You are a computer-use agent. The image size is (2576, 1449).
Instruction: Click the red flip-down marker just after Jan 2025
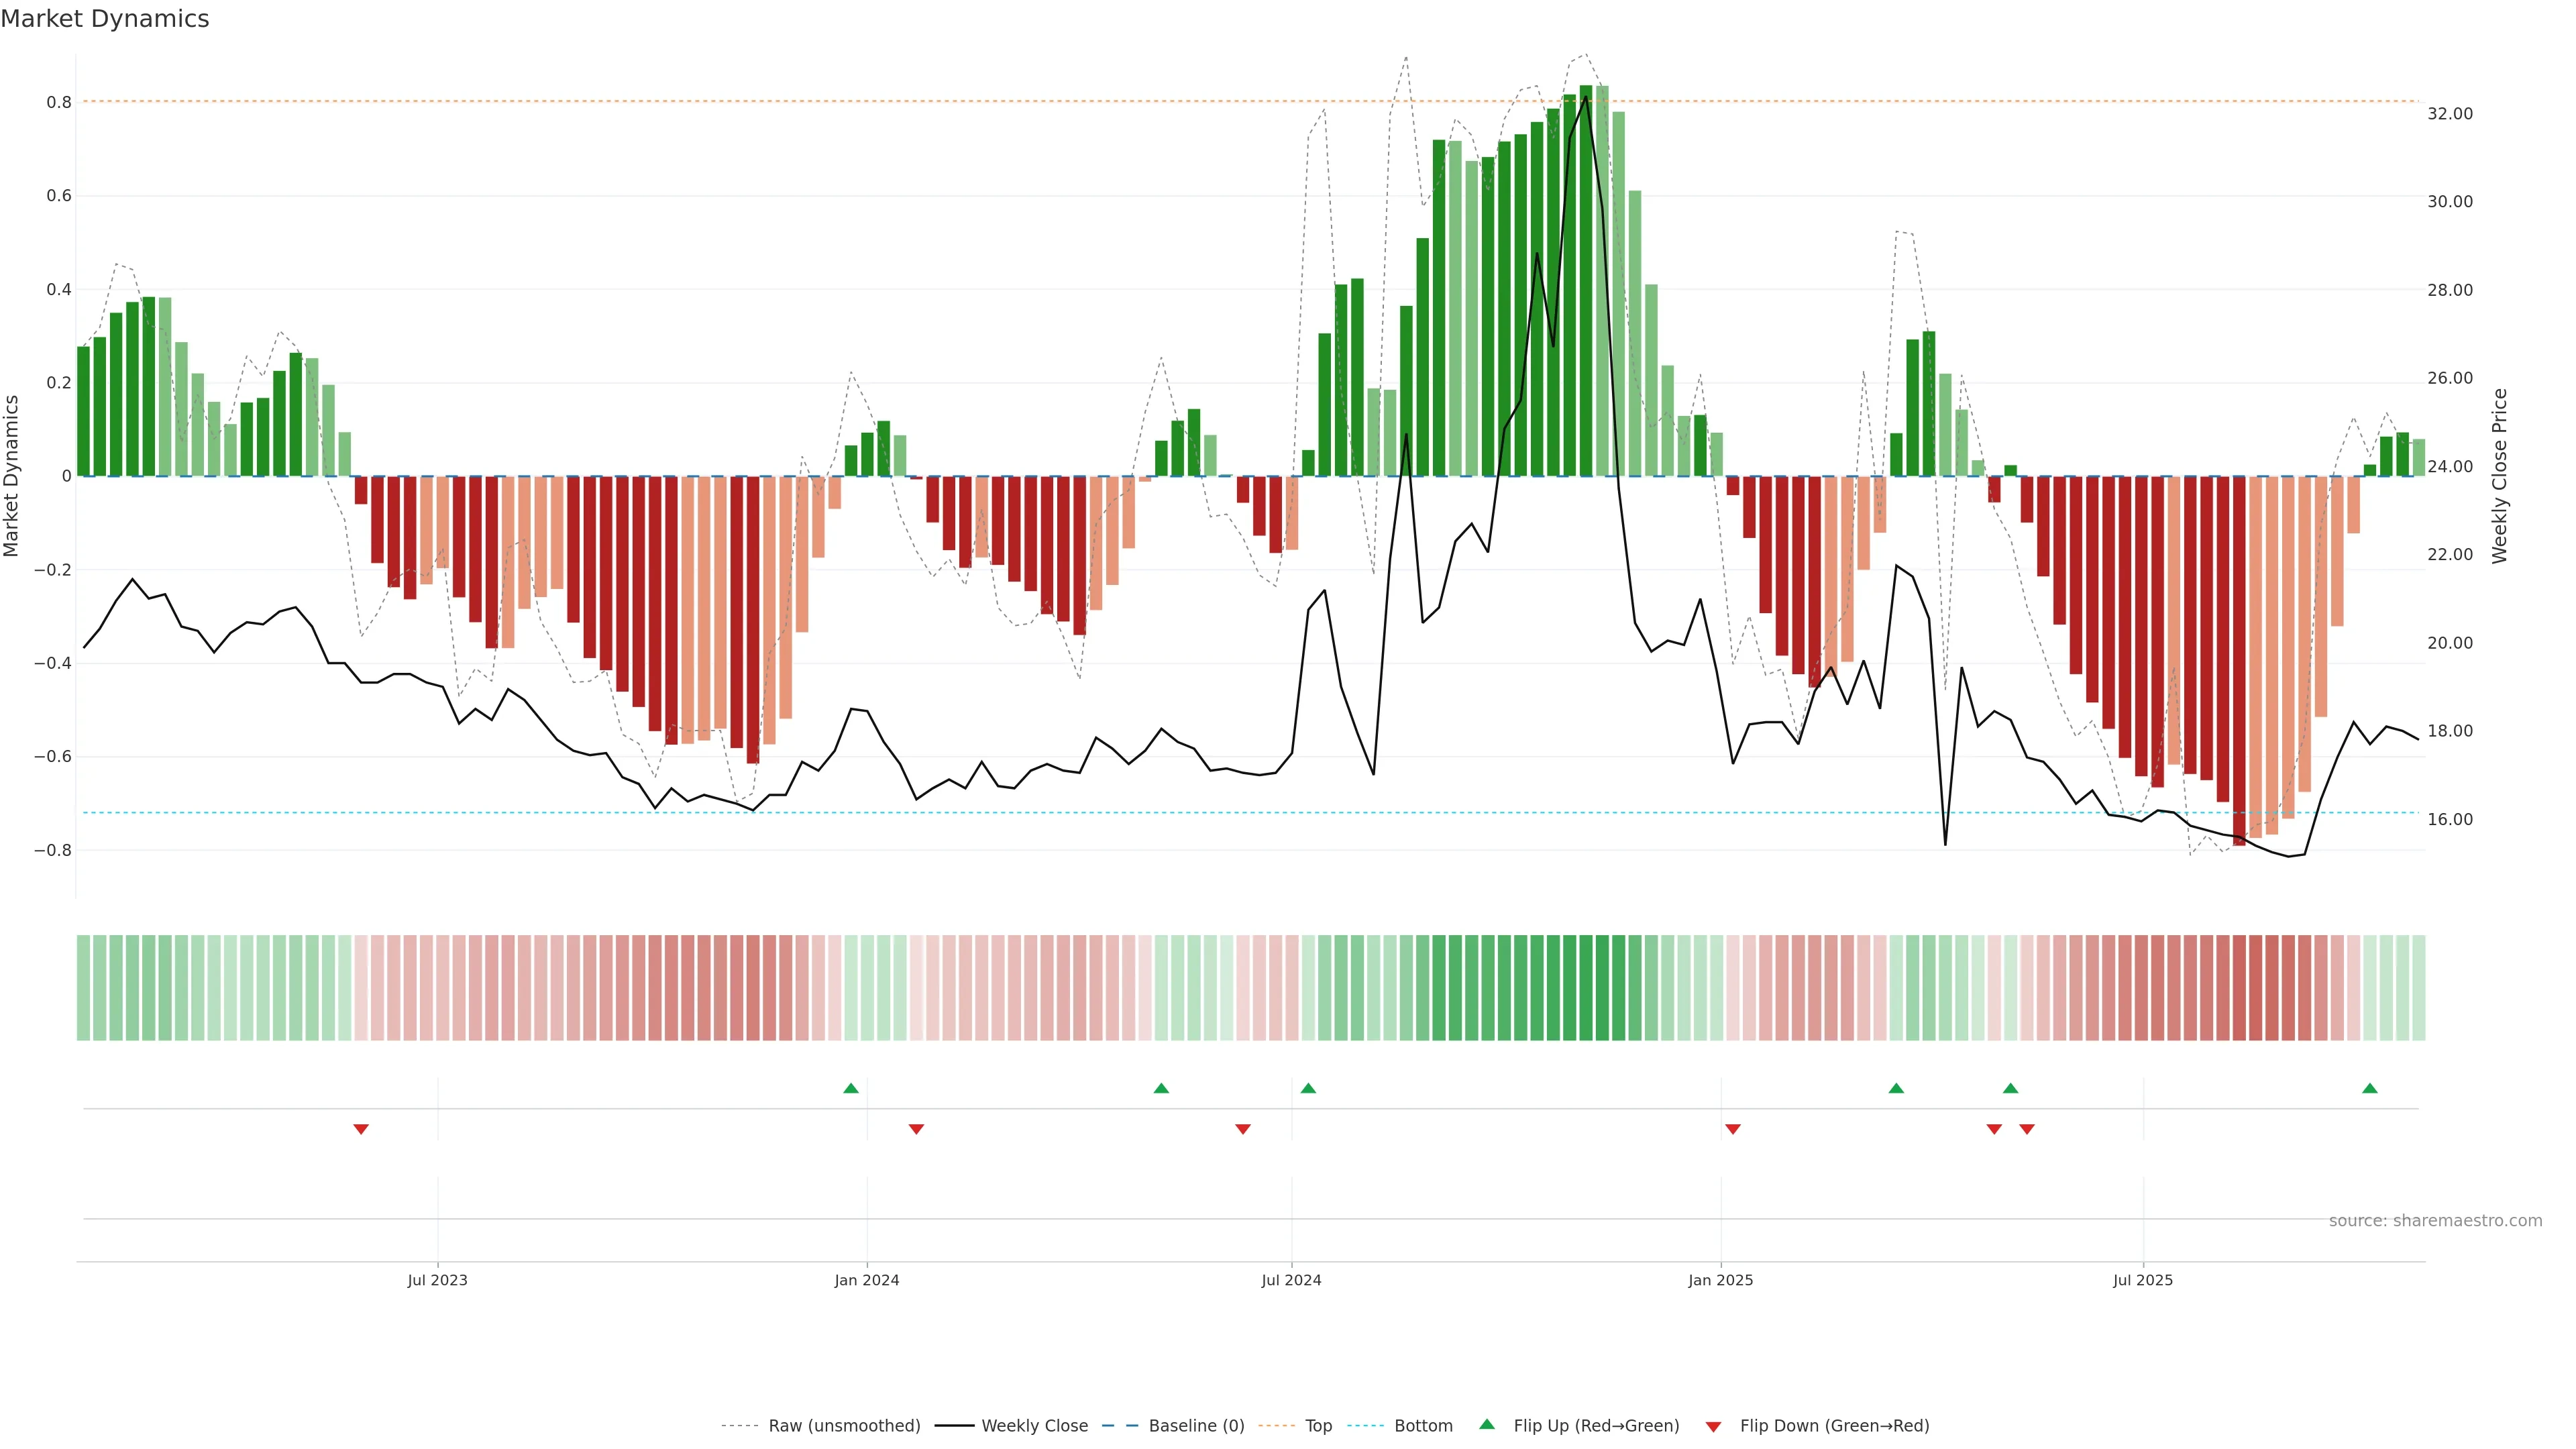(1733, 1129)
